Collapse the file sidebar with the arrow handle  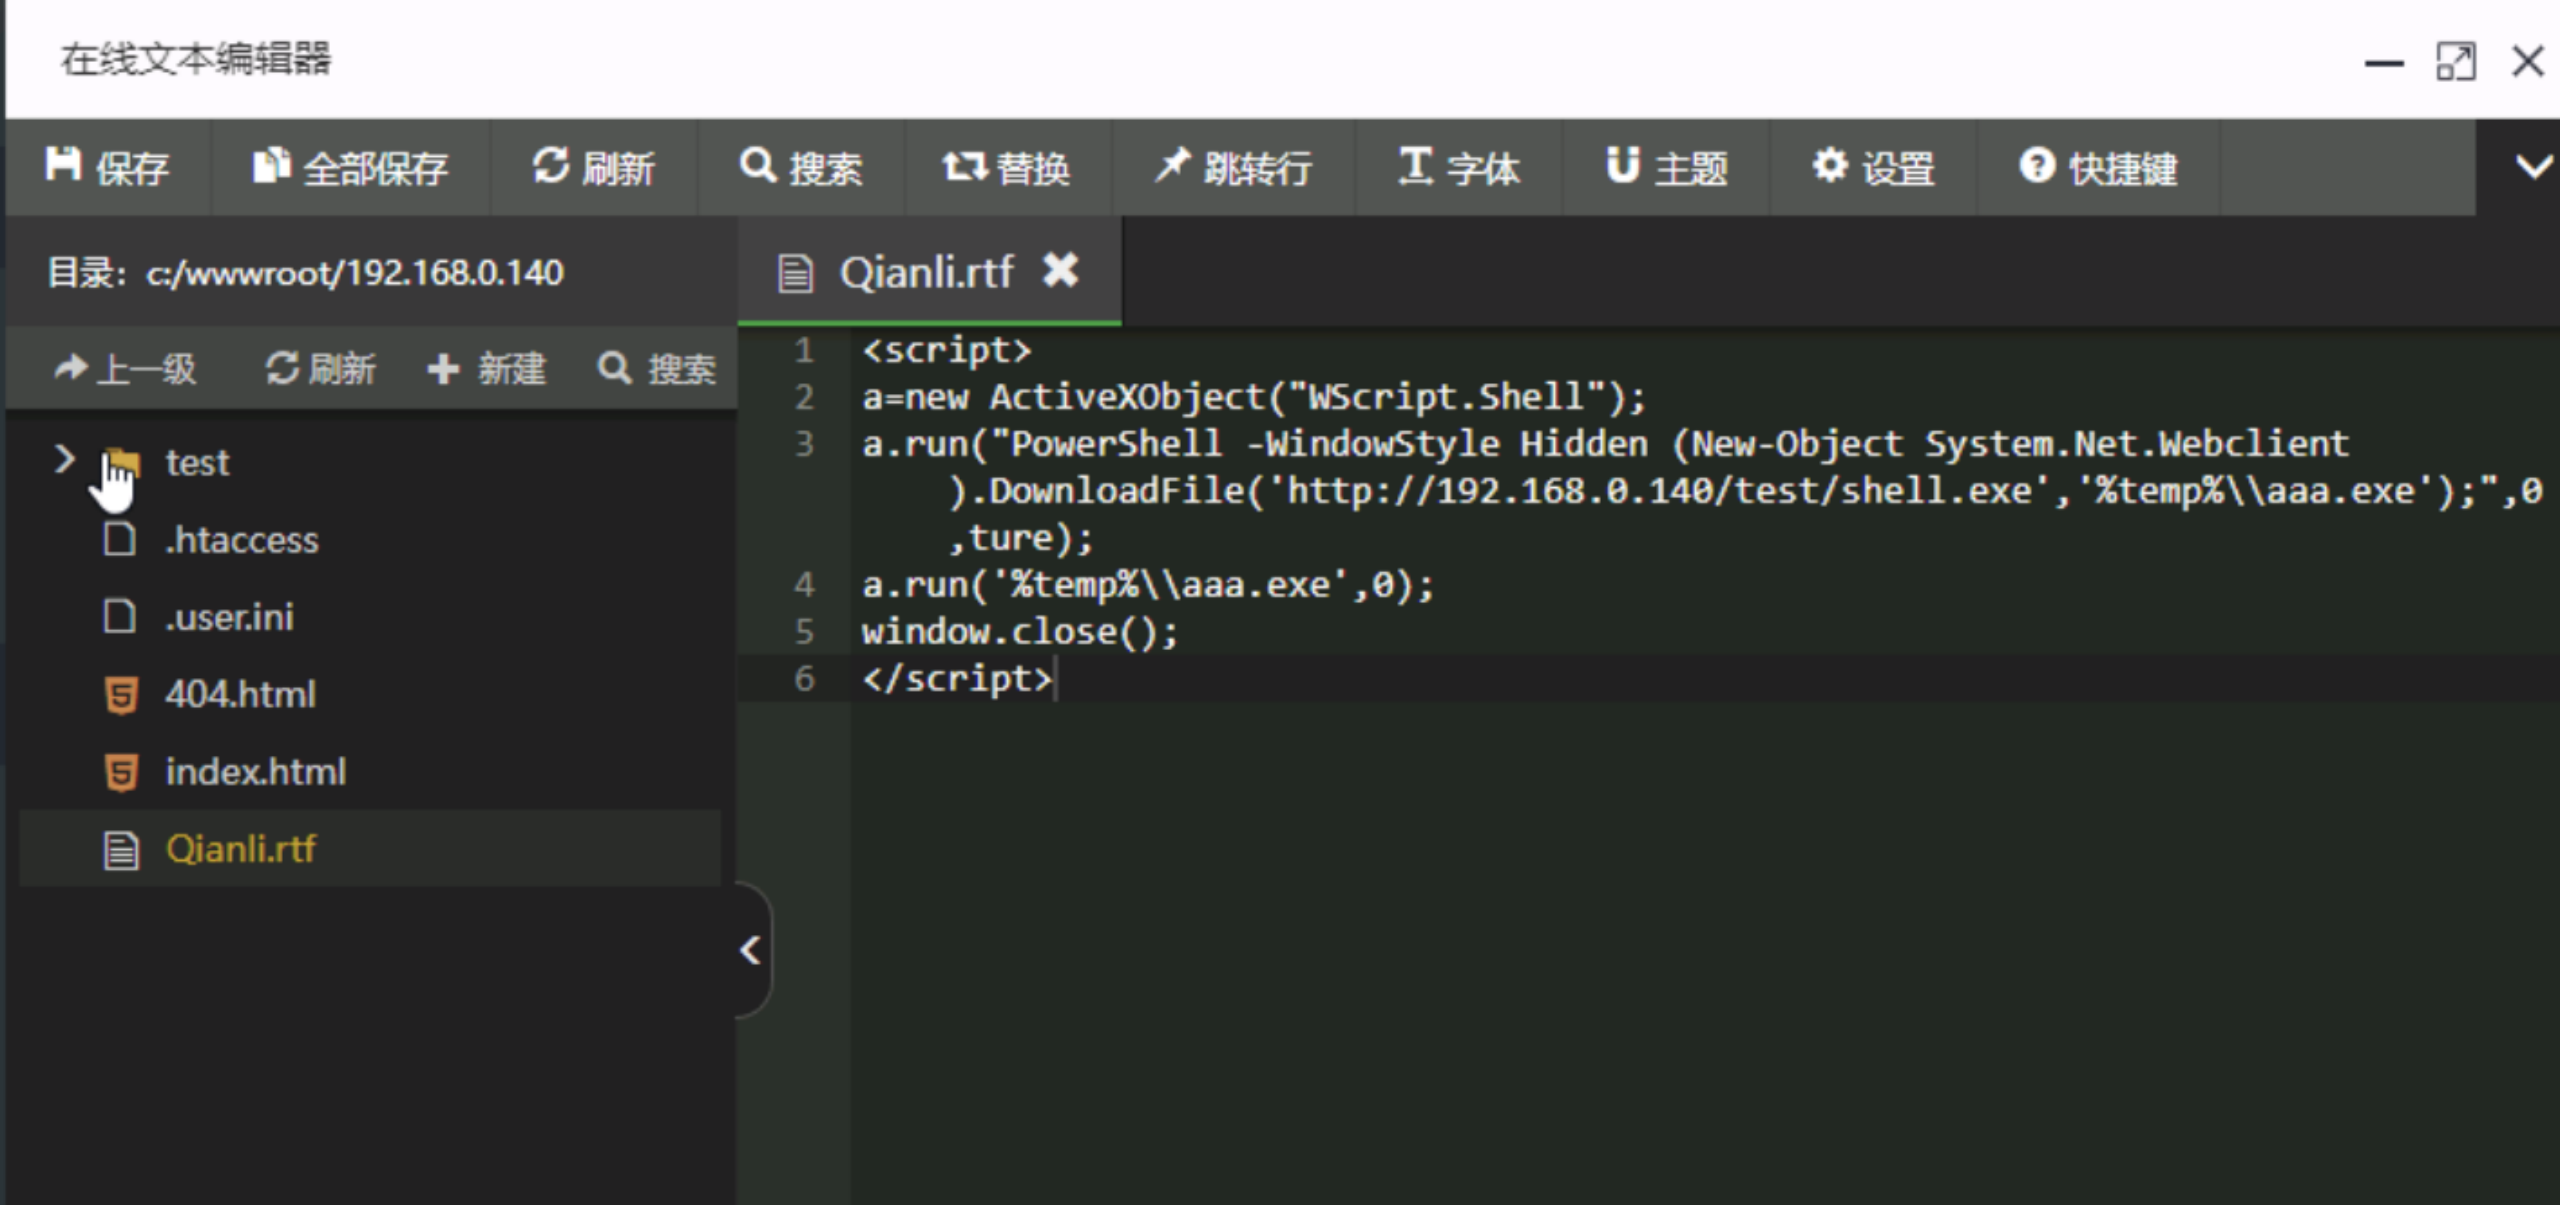[752, 950]
